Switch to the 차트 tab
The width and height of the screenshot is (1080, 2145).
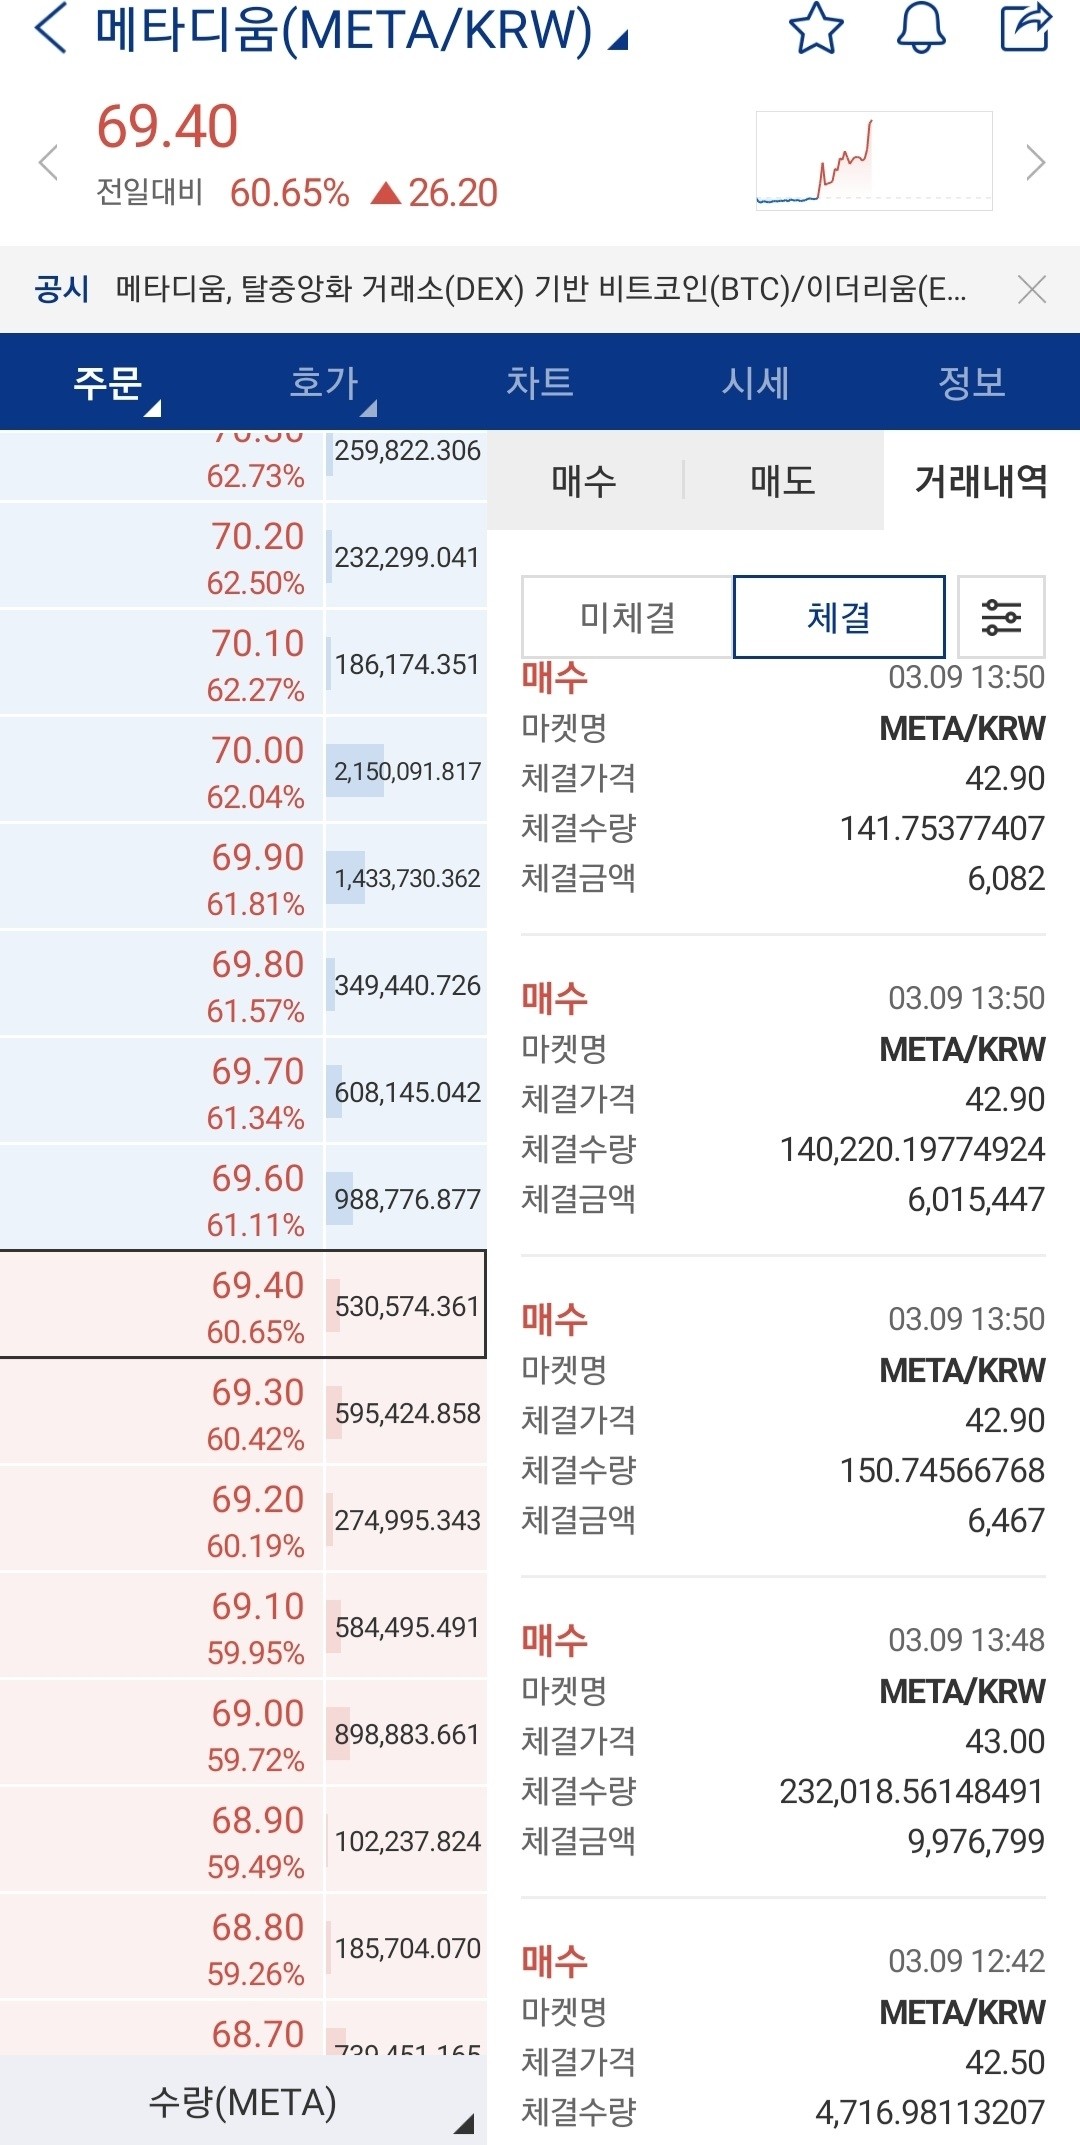point(541,382)
